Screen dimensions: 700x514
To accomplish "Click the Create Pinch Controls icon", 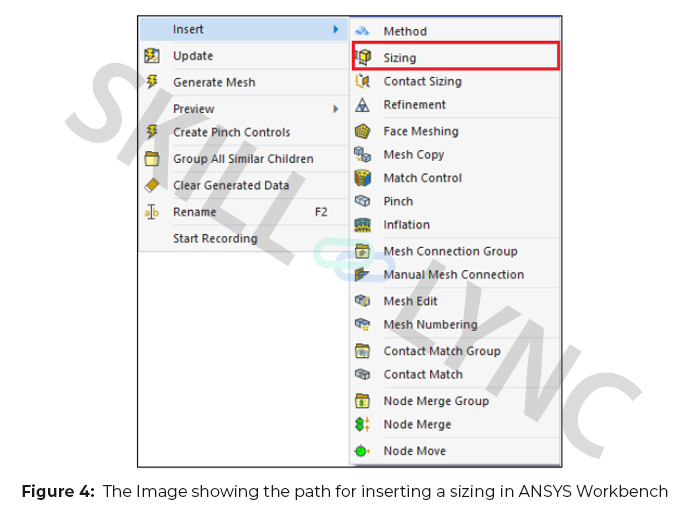I will point(152,132).
